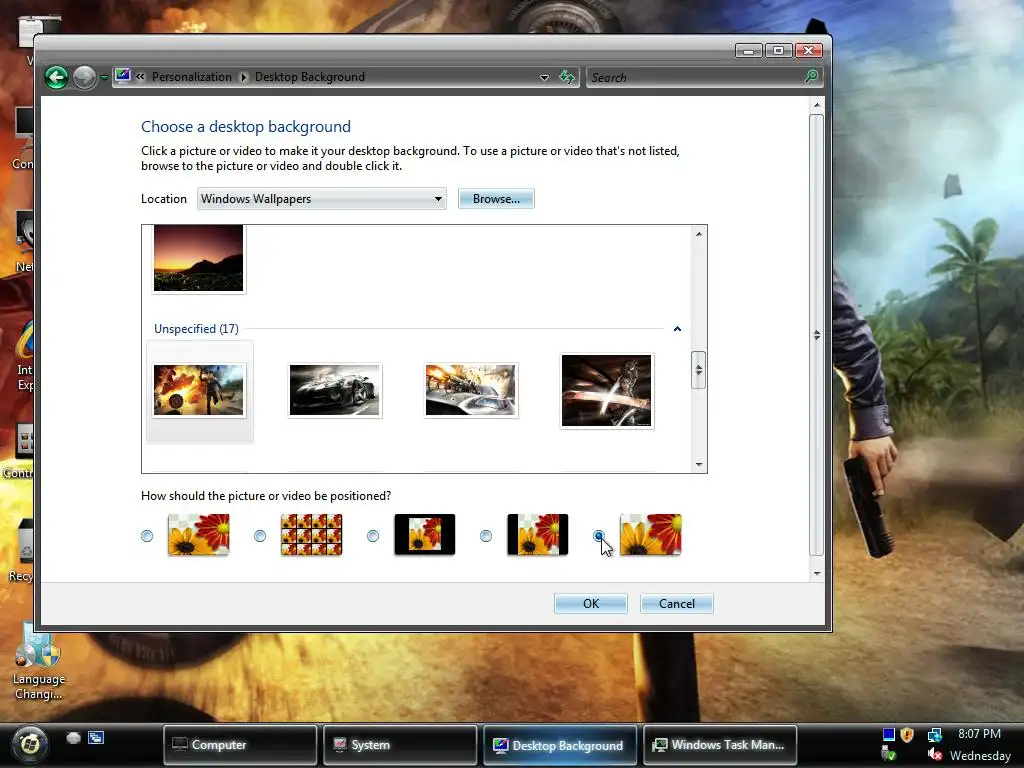This screenshot has height=768, width=1024.
Task: Click the tiled flowers preview image
Action: tap(312, 534)
